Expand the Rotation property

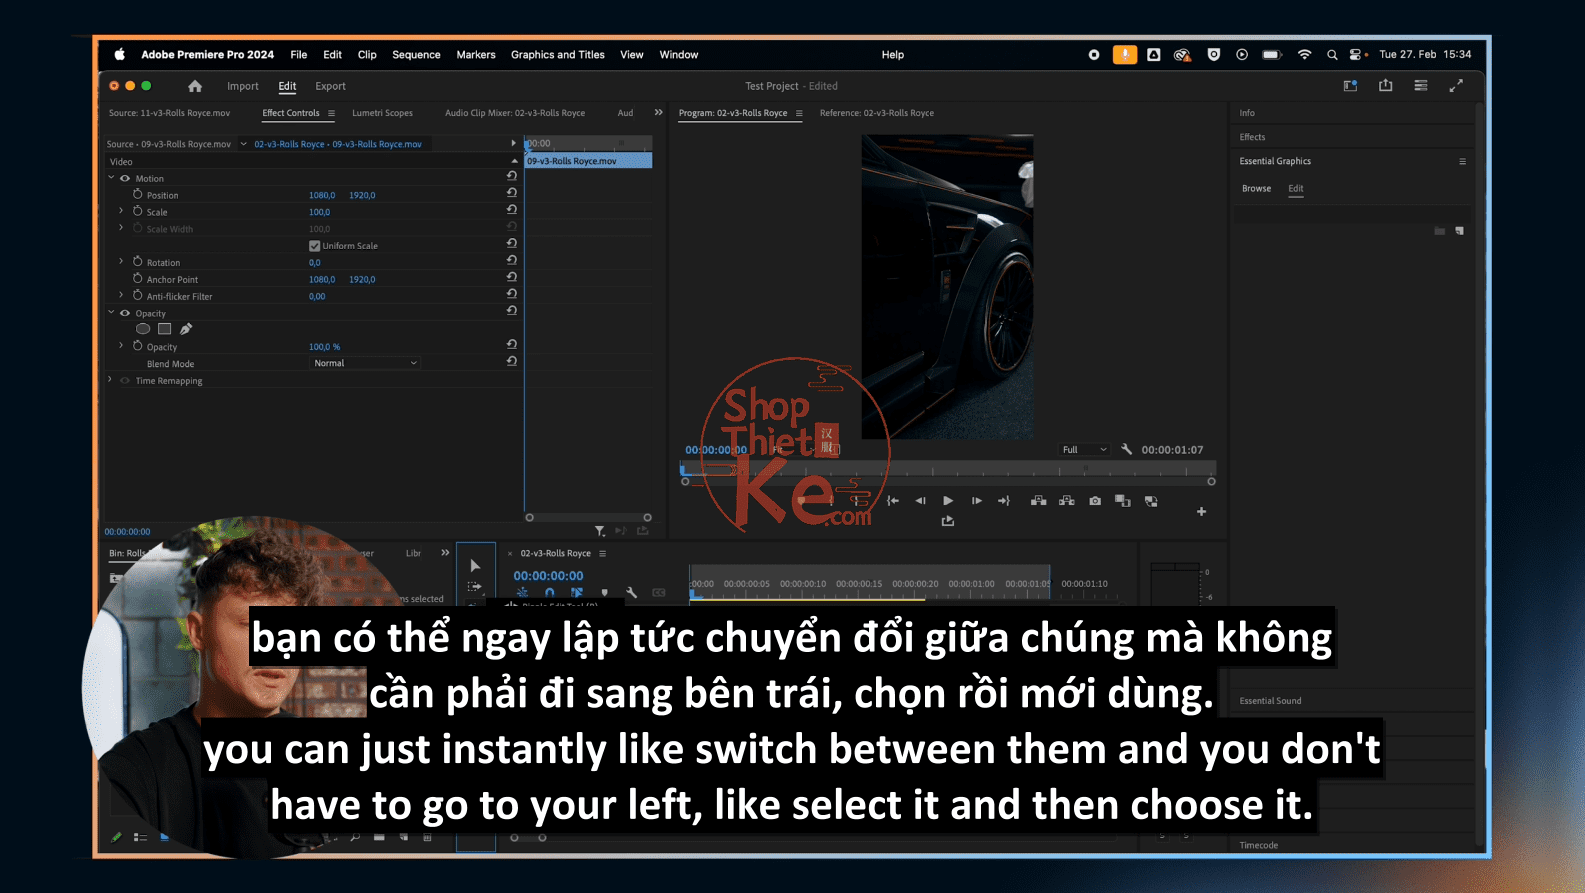(x=121, y=261)
